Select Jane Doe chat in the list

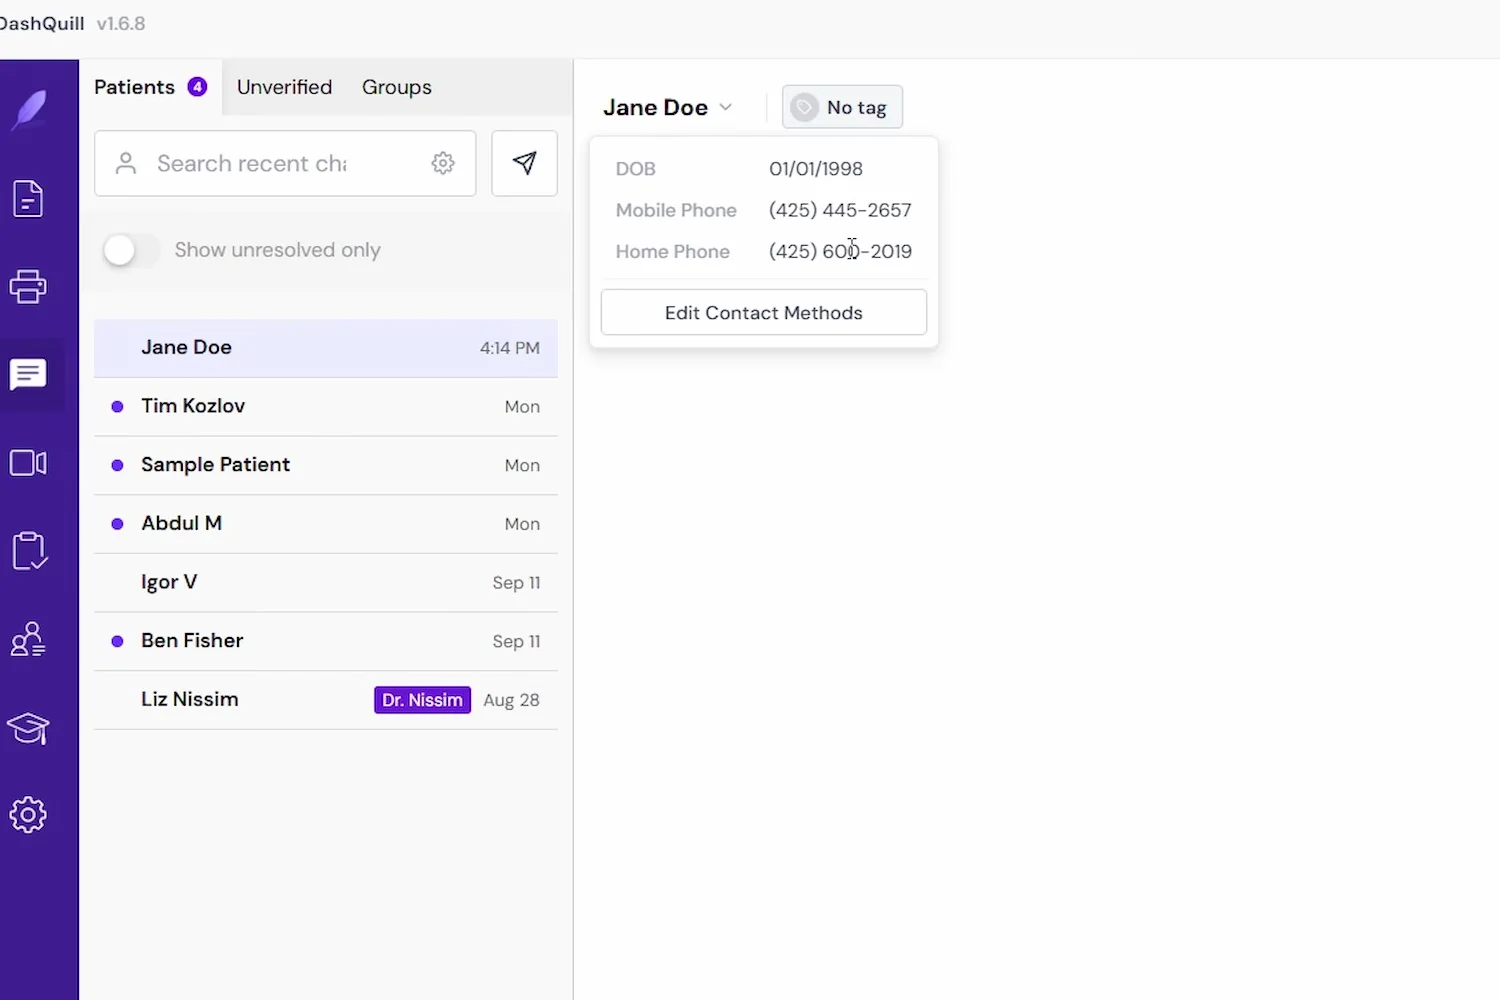[x=326, y=348]
